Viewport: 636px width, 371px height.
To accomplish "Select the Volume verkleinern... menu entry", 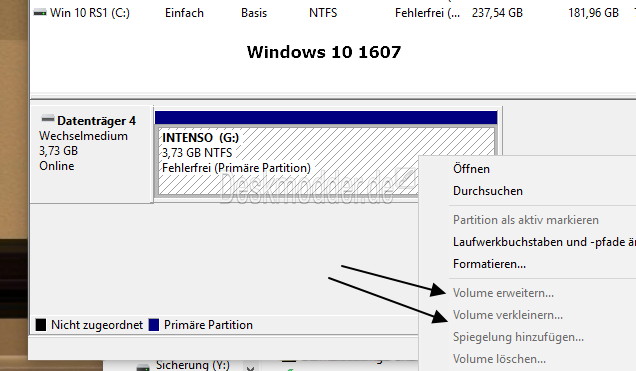I will tap(507, 315).
